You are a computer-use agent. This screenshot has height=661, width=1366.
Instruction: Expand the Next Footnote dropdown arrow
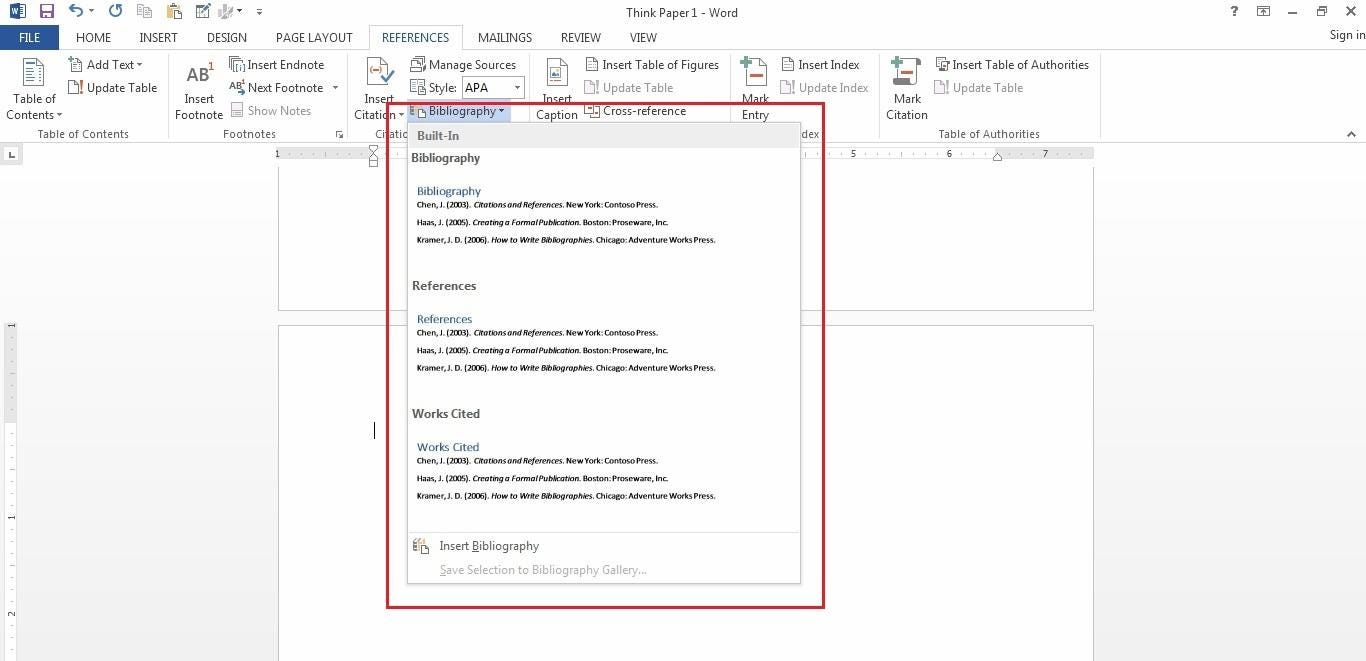pos(335,88)
